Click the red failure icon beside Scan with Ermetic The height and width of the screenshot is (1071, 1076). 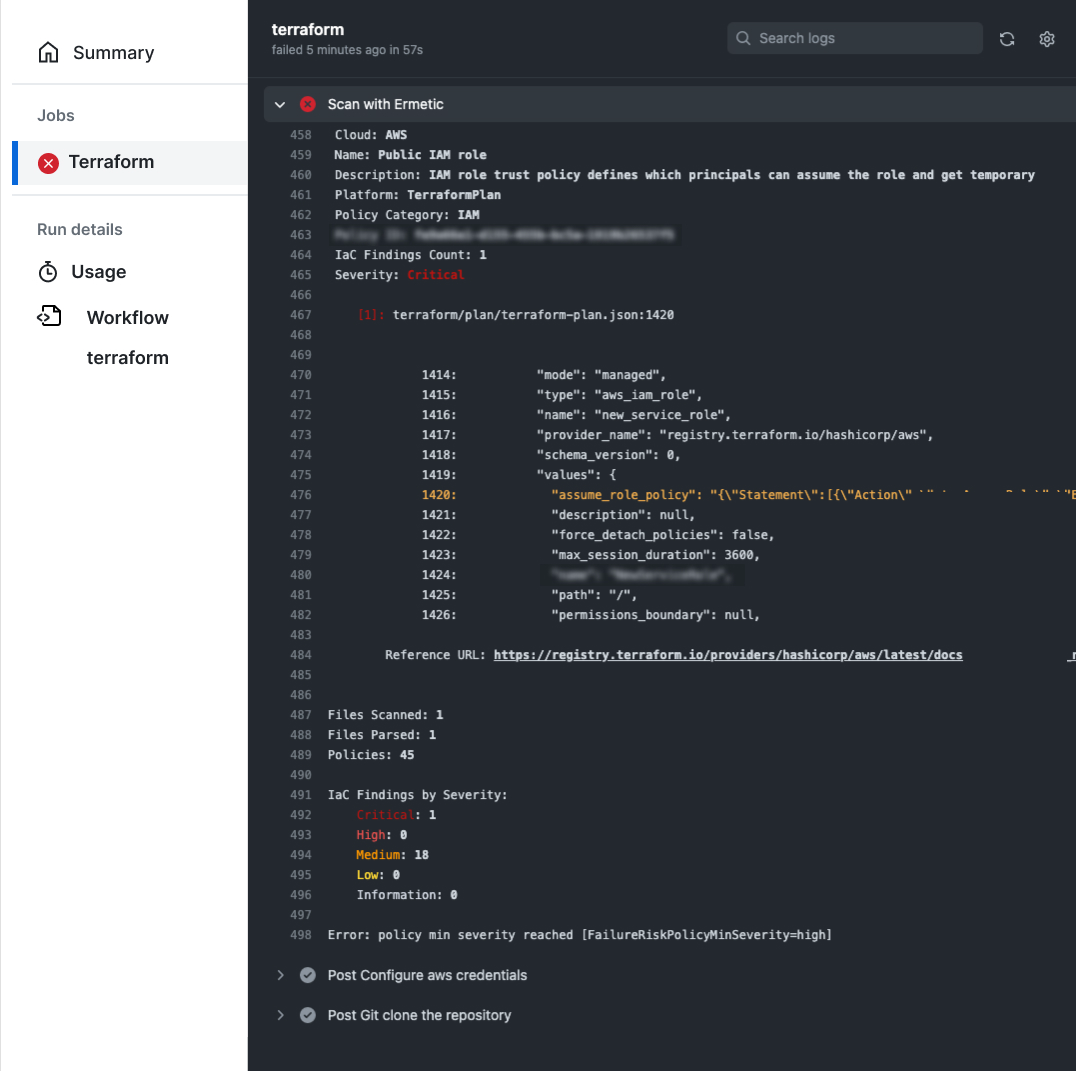pos(308,104)
